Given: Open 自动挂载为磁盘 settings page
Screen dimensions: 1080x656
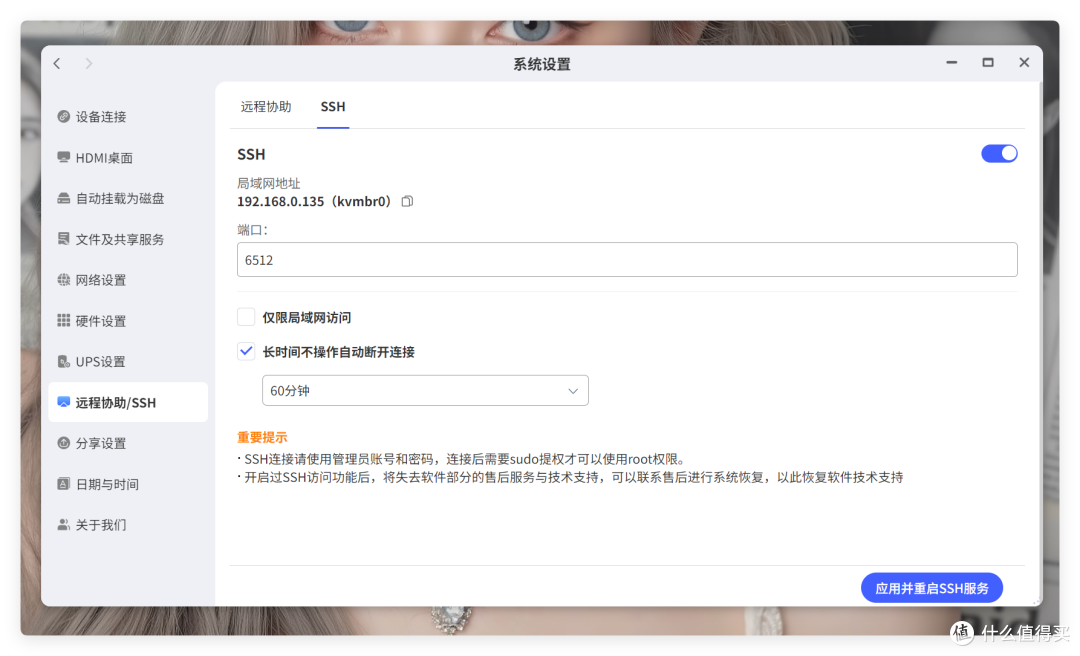Looking at the screenshot, I should 128,198.
